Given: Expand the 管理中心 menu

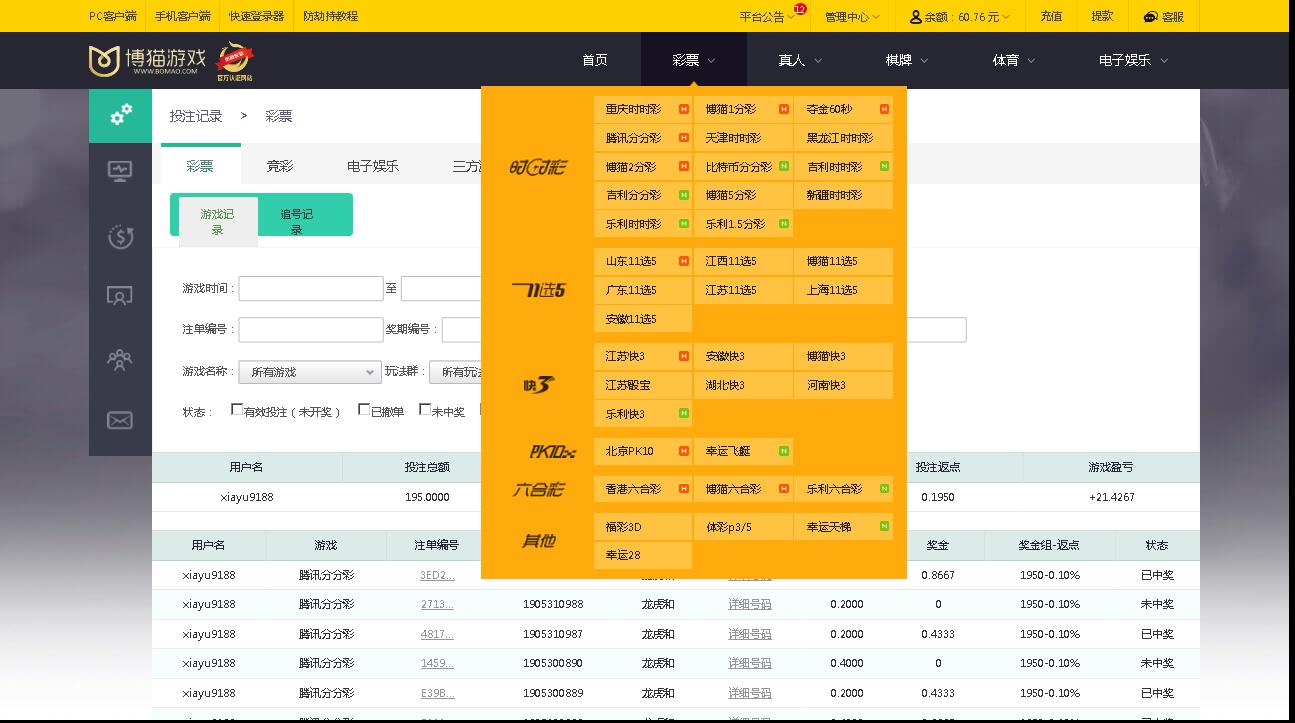Looking at the screenshot, I should click(852, 17).
